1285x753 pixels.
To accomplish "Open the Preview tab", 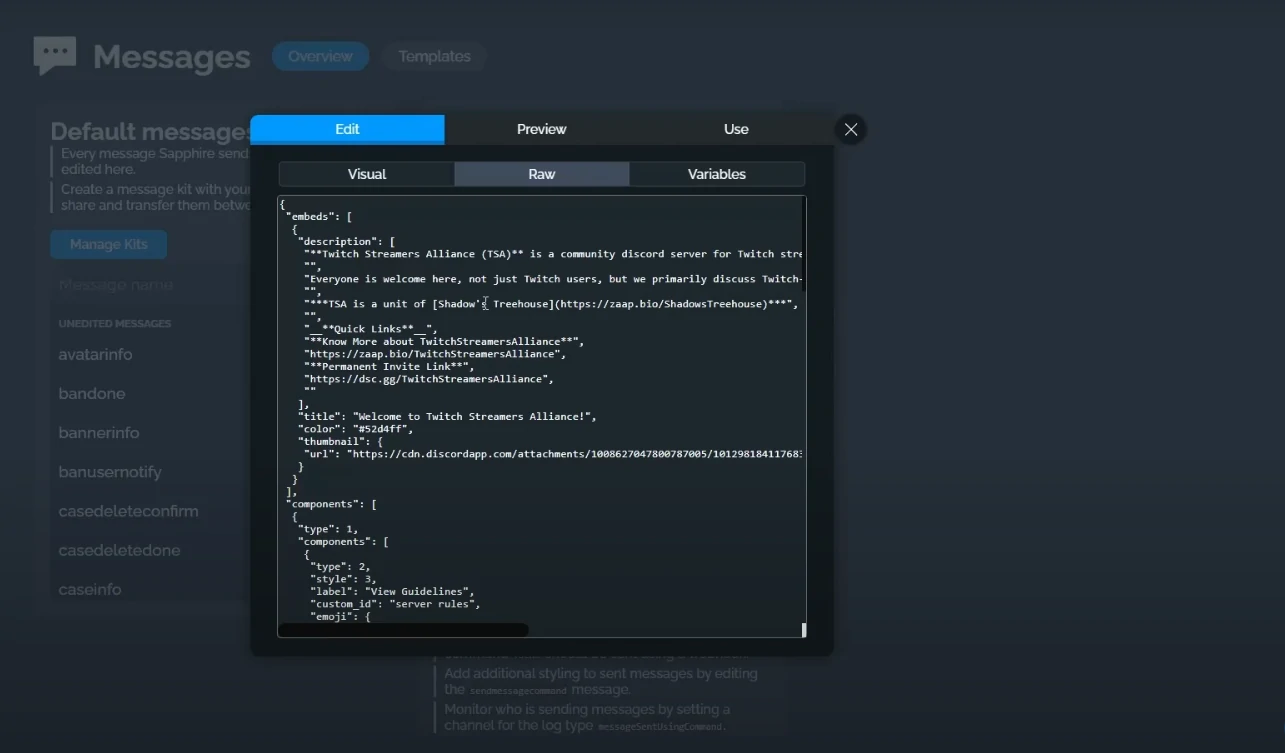I will (x=541, y=129).
